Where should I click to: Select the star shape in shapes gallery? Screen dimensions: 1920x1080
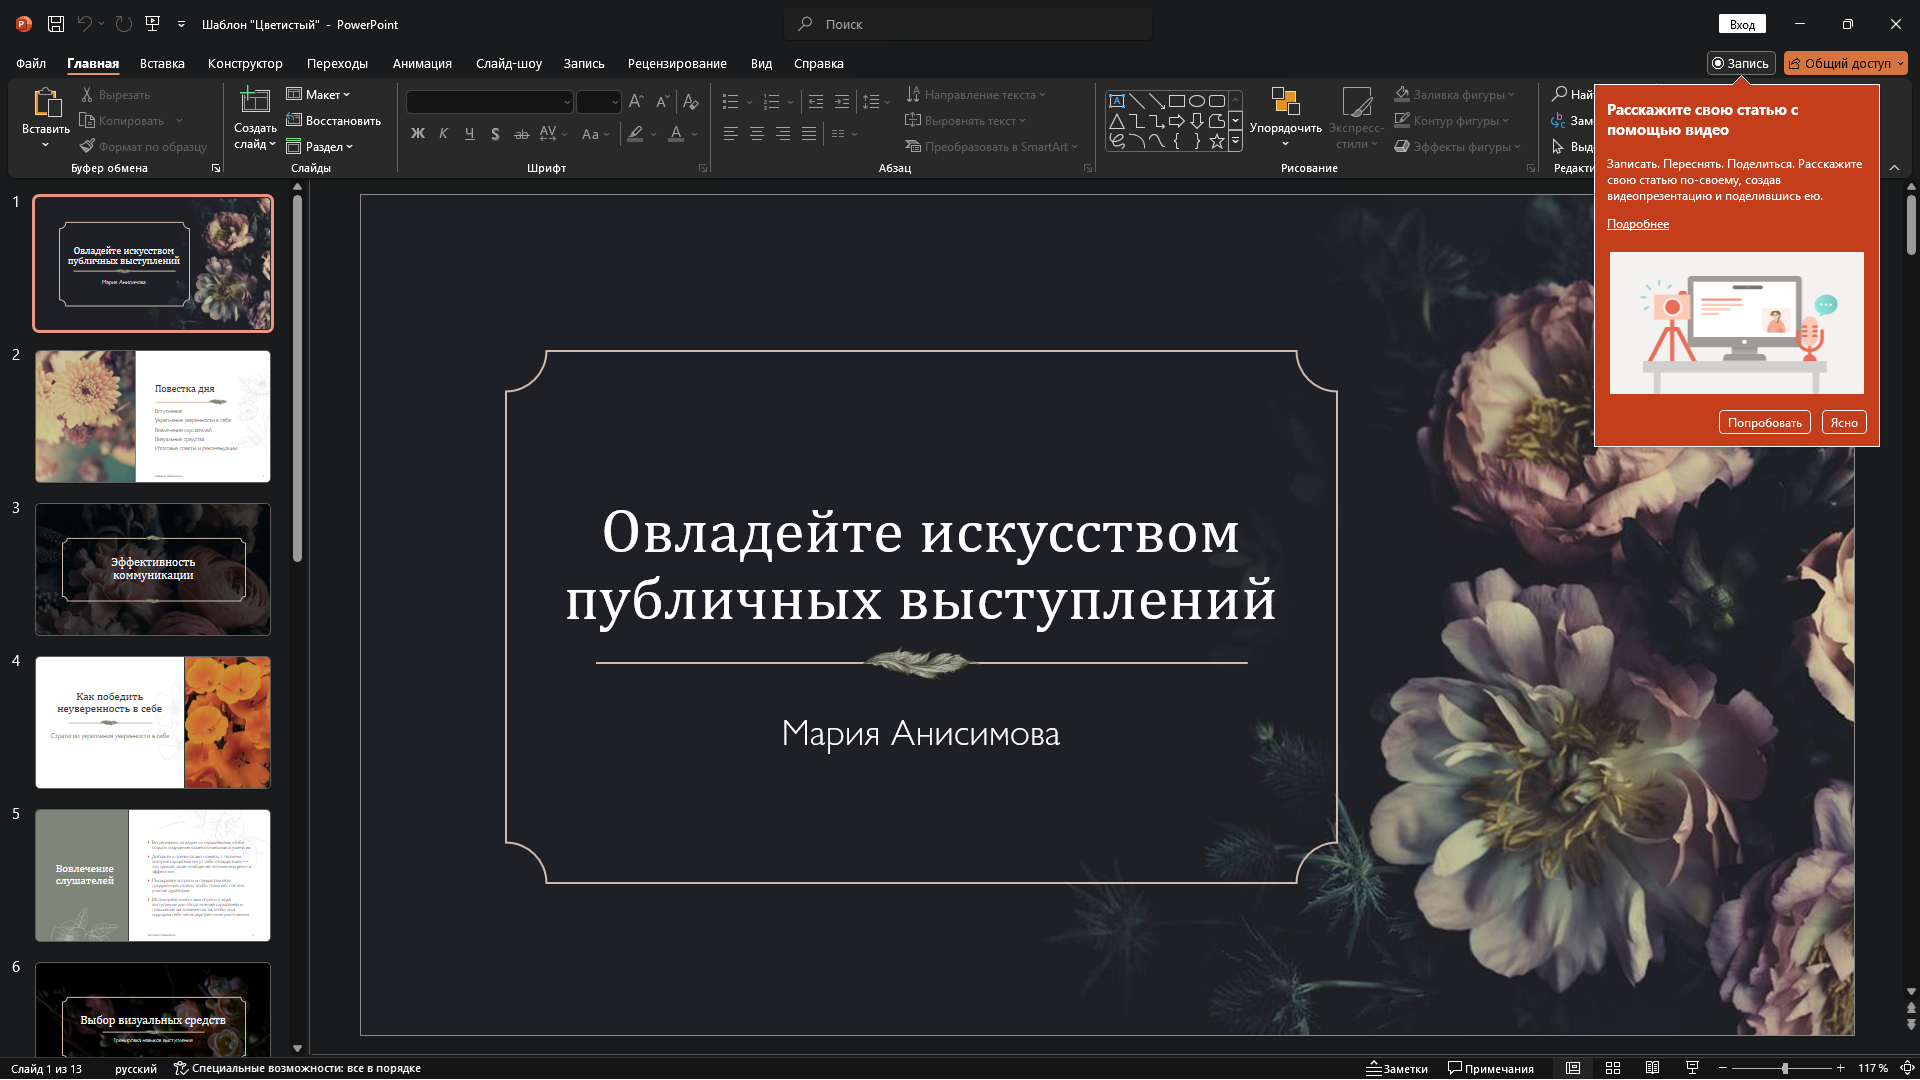1216,142
